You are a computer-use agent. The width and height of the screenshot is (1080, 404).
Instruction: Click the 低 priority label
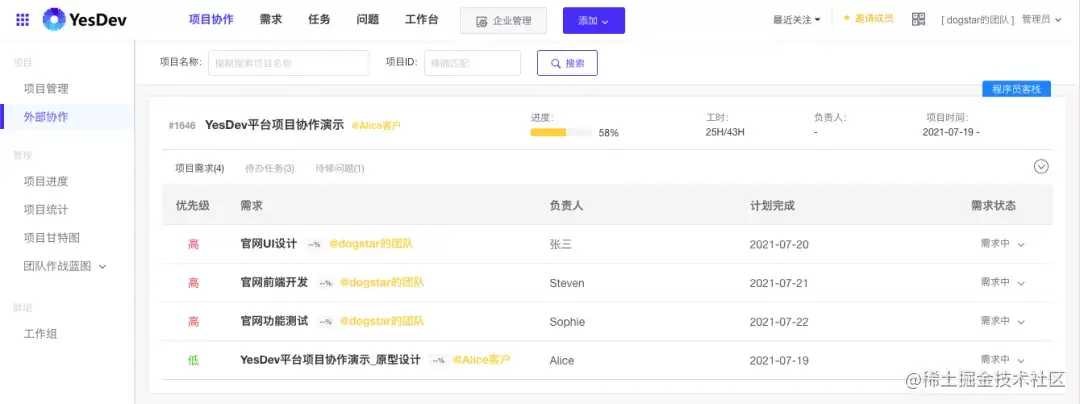pos(194,361)
